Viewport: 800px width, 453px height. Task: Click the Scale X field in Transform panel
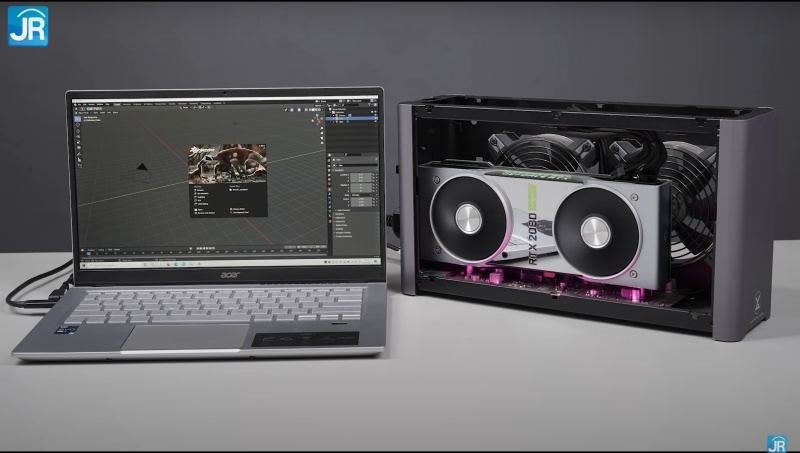pos(361,199)
